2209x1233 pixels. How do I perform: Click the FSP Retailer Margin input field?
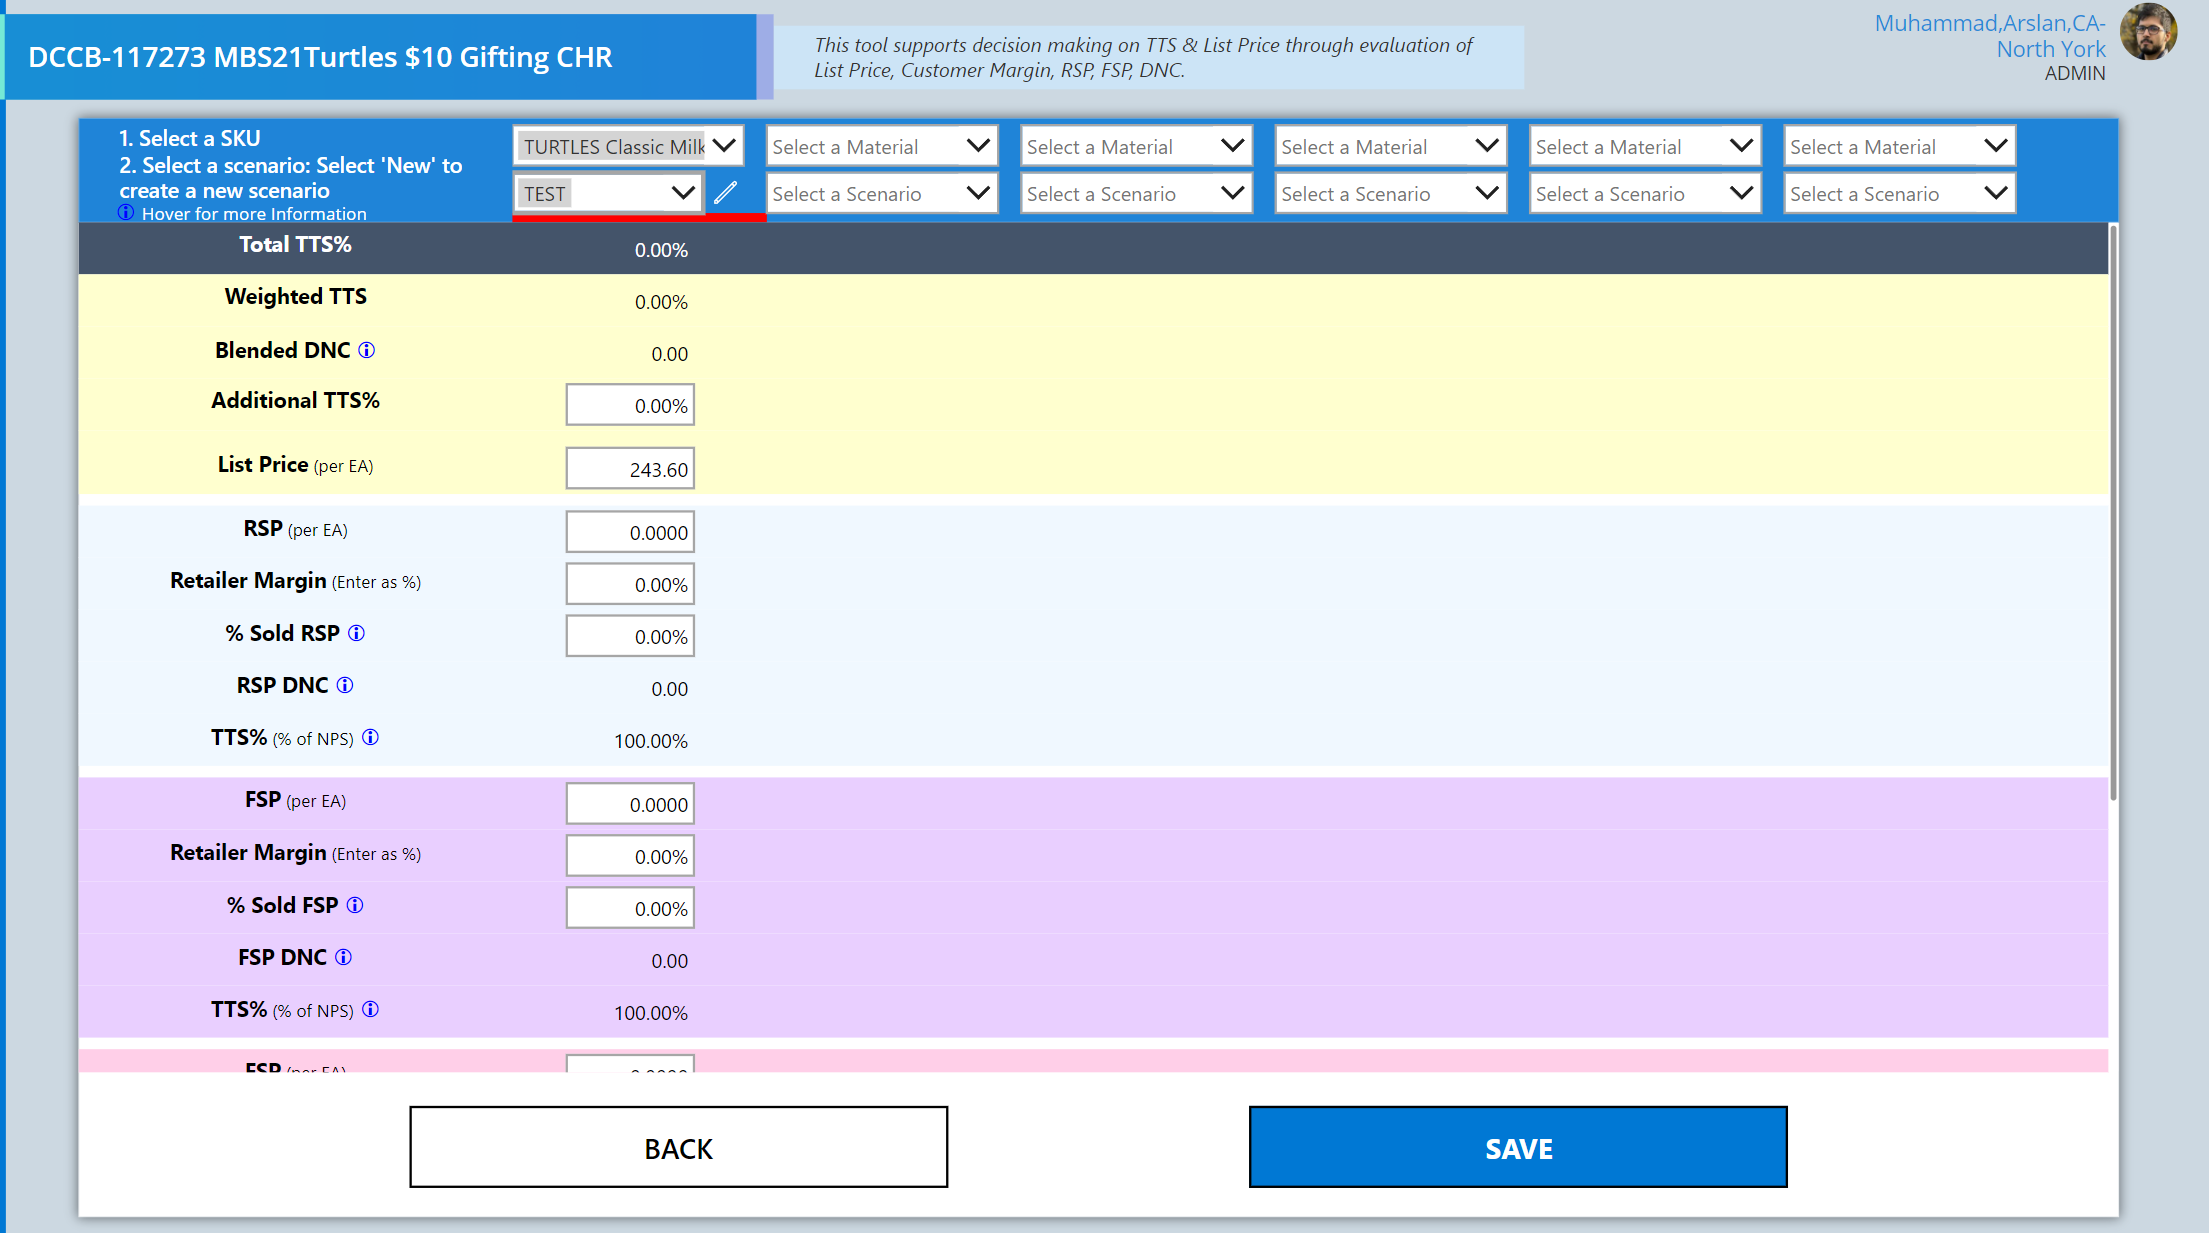pyautogui.click(x=630, y=856)
